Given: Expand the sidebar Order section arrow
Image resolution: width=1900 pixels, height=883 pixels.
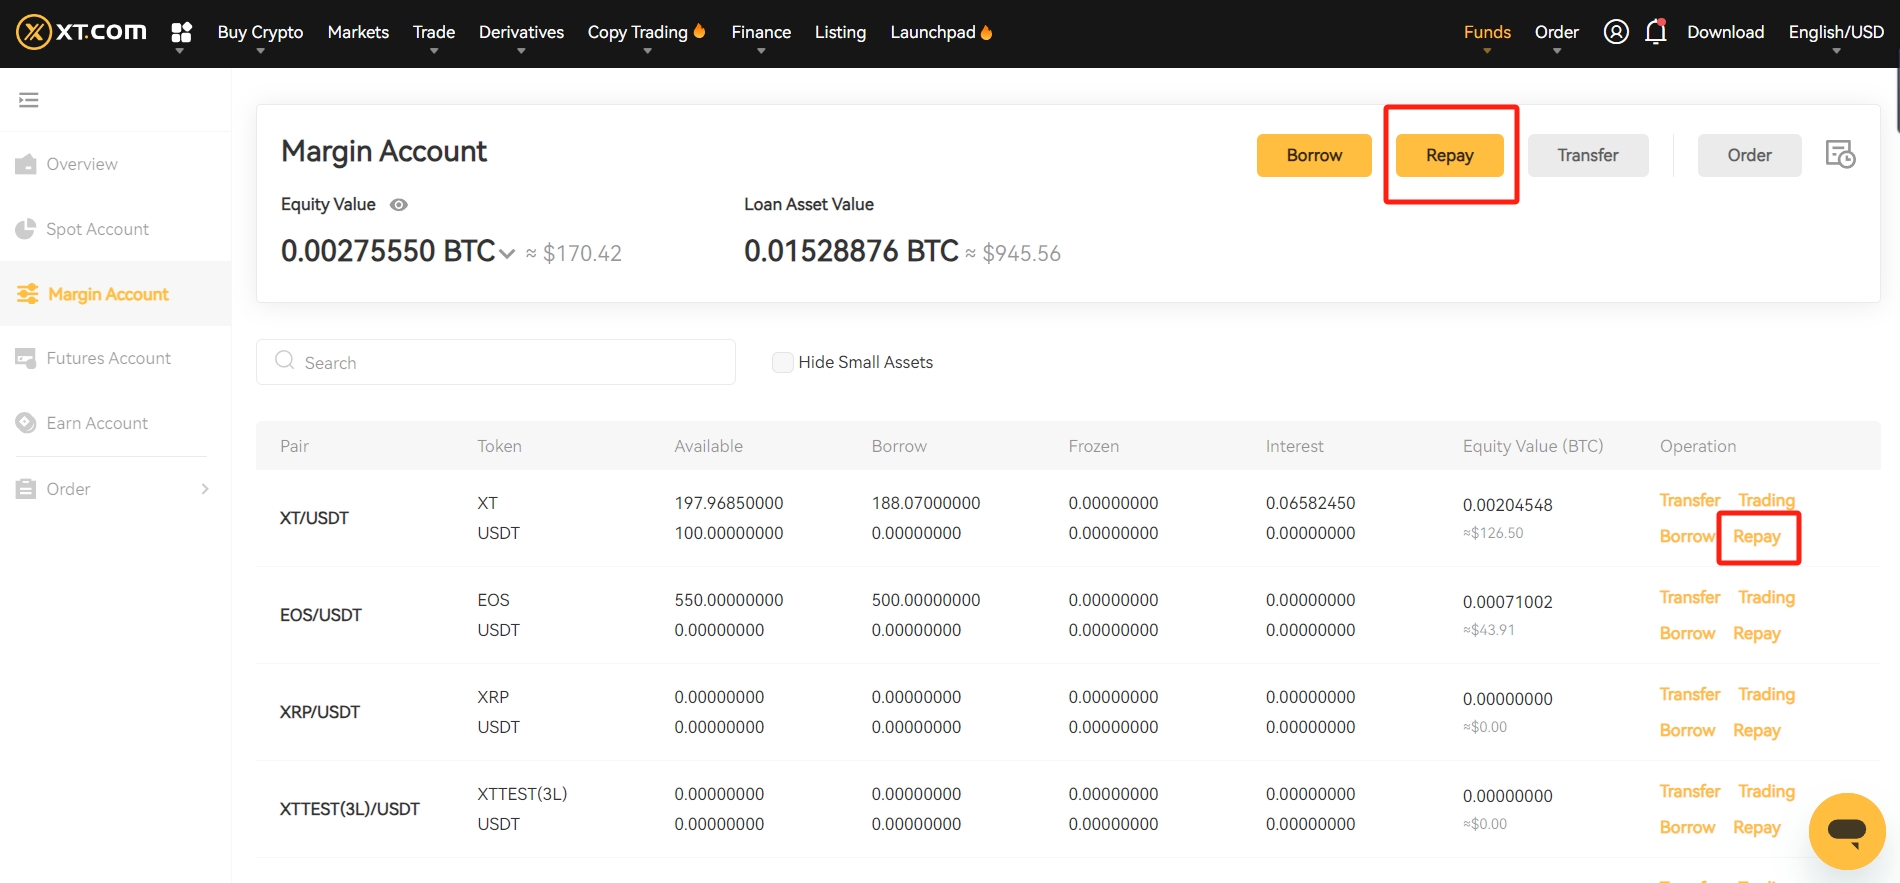Looking at the screenshot, I should pos(205,489).
